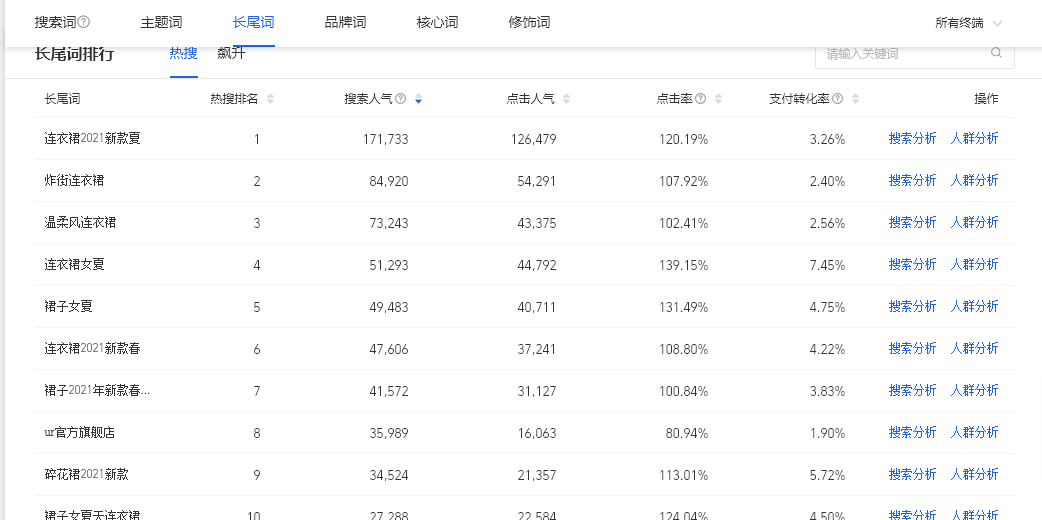
Task: Open 人群分析 for ur官方旗舰店
Action: pyautogui.click(x=974, y=432)
